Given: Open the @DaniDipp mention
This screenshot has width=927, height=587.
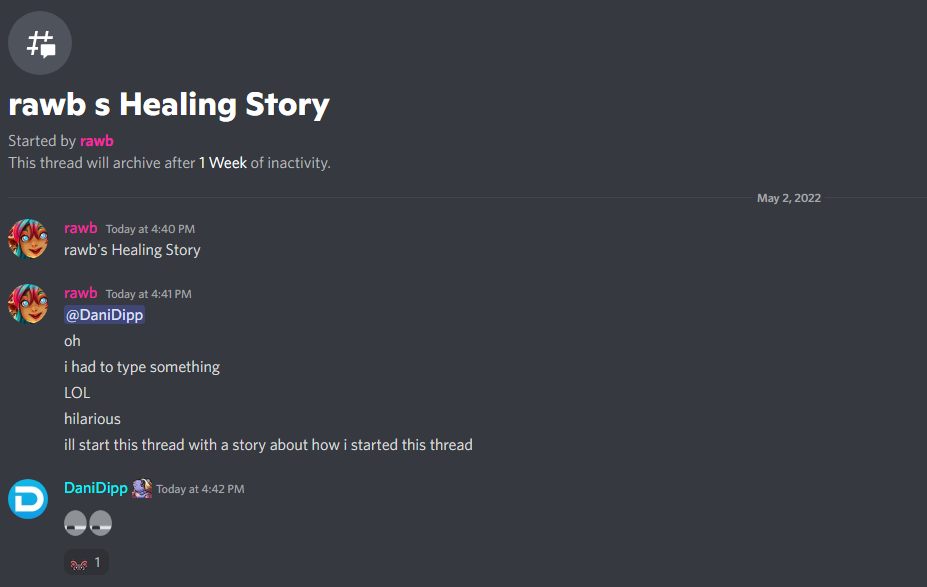Looking at the screenshot, I should [104, 314].
